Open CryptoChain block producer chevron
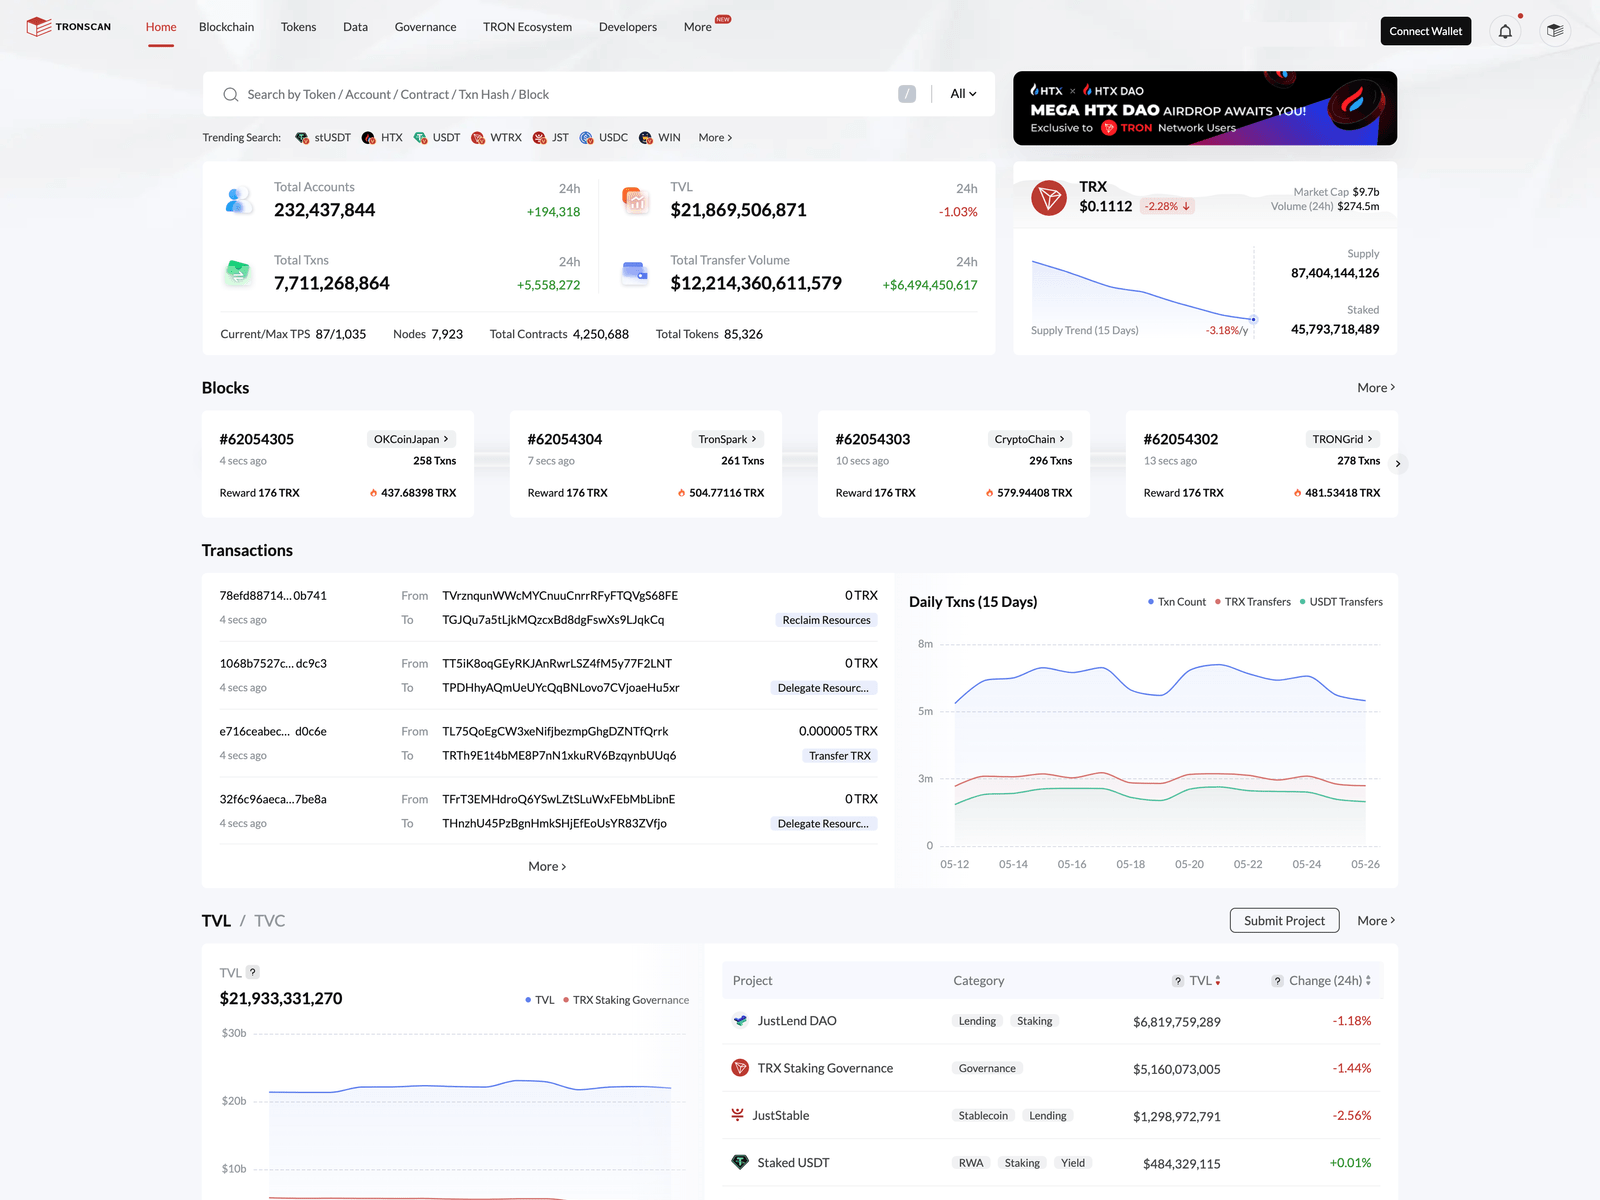 [1062, 439]
